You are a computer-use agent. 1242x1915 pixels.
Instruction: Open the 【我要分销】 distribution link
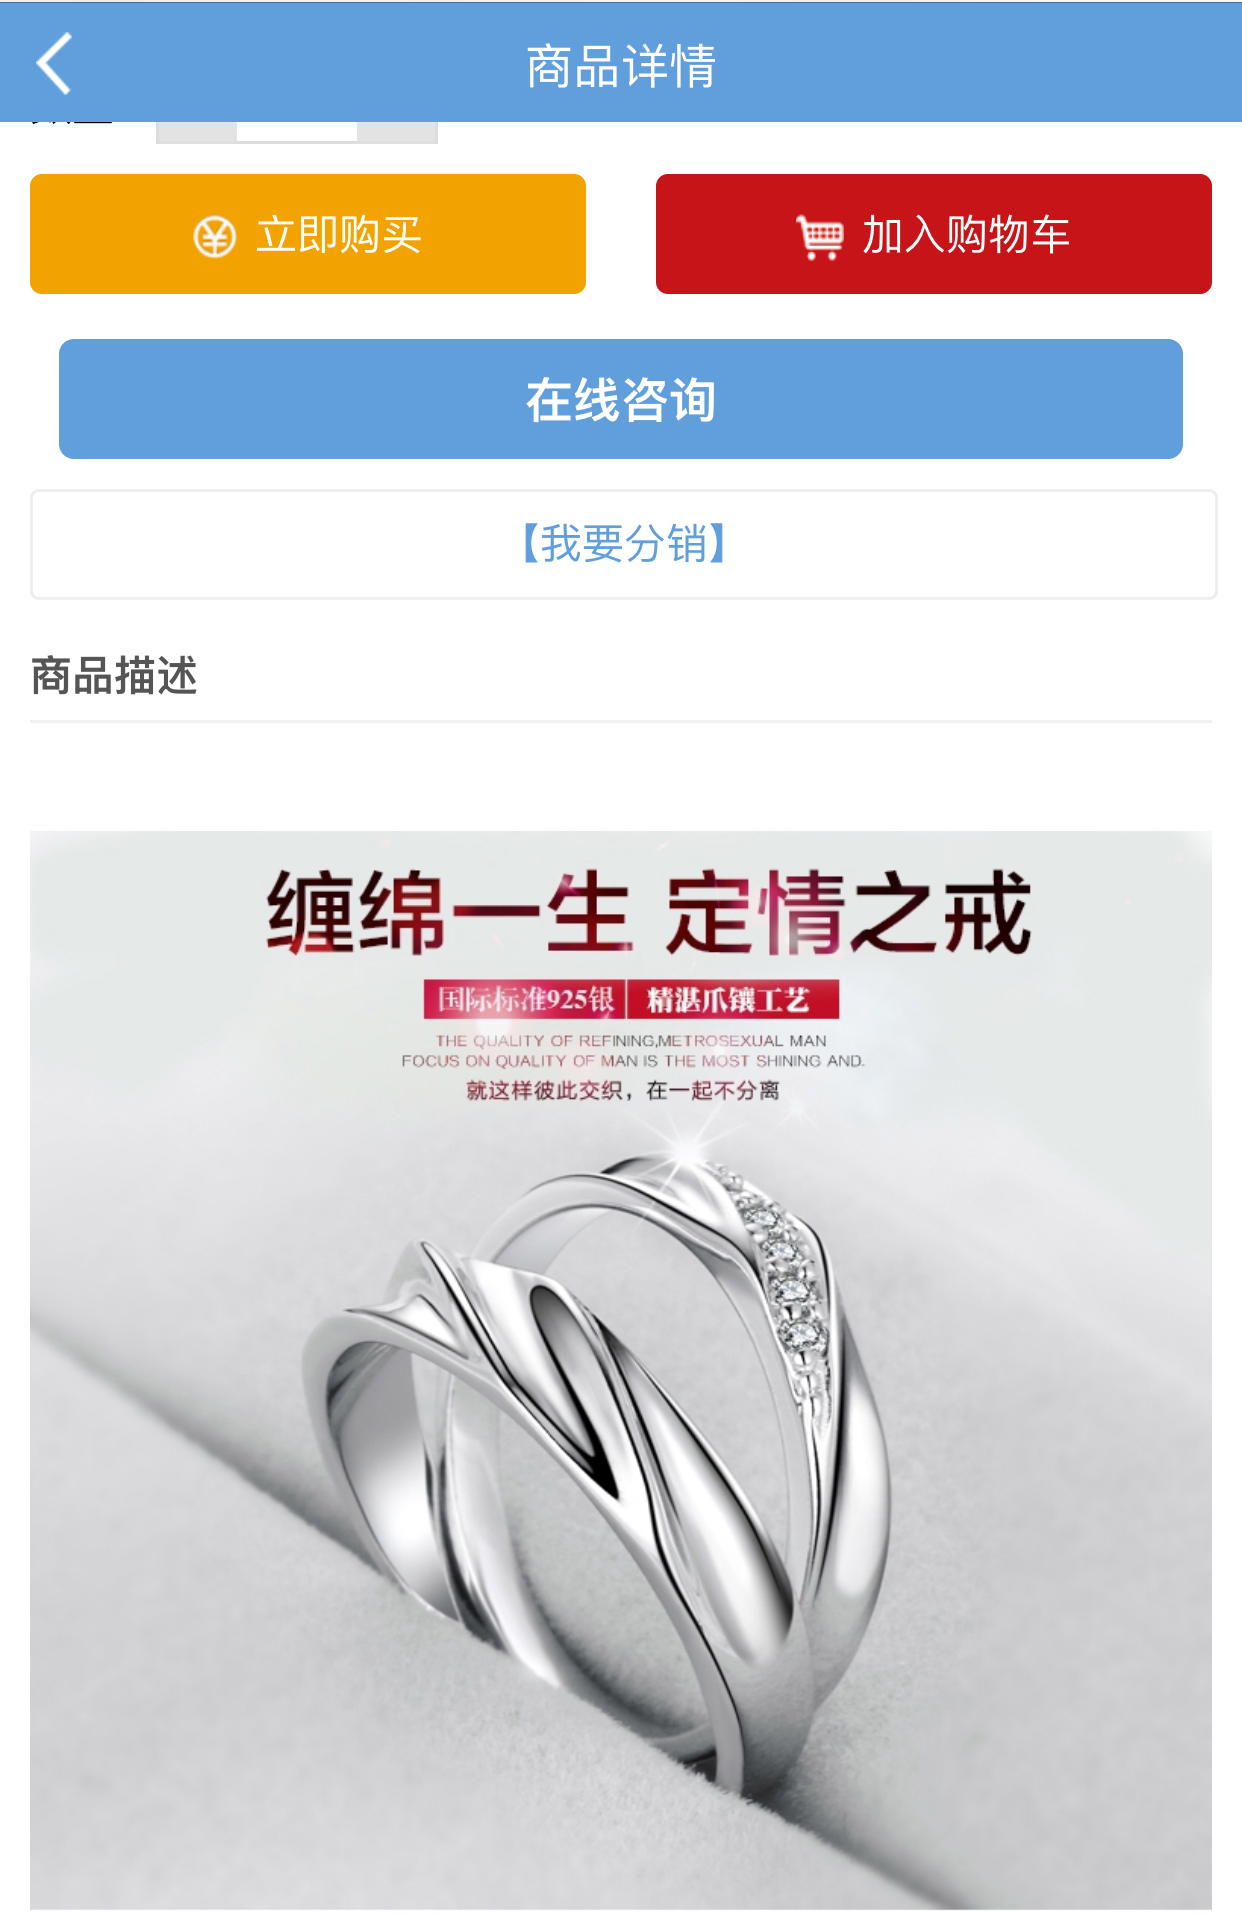coord(624,545)
